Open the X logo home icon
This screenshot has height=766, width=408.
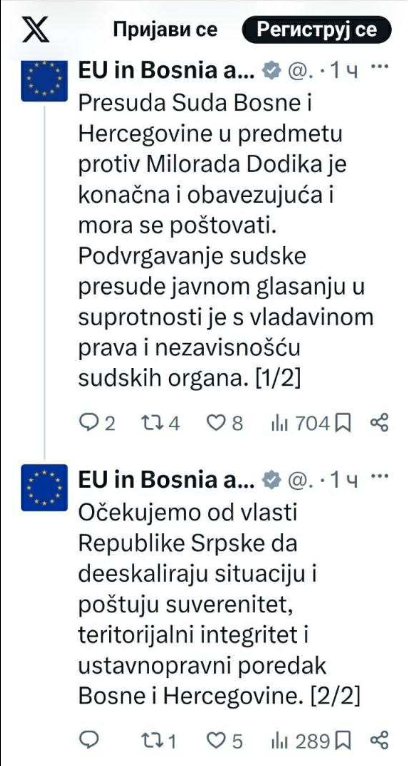click(36, 29)
